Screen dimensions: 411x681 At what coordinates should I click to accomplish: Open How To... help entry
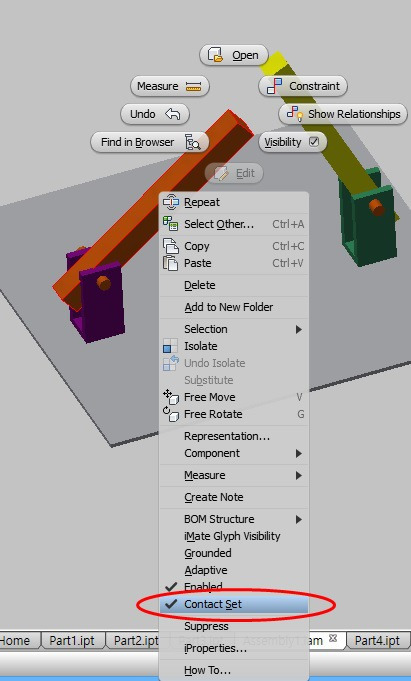(234, 670)
